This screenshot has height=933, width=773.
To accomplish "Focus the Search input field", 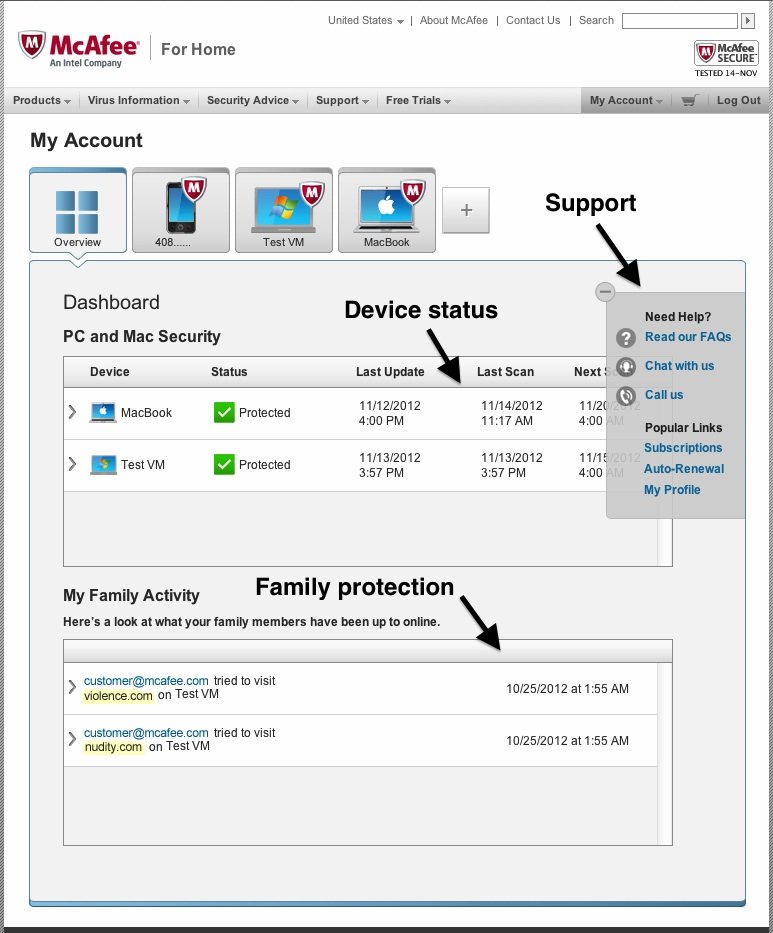I will pos(680,21).
